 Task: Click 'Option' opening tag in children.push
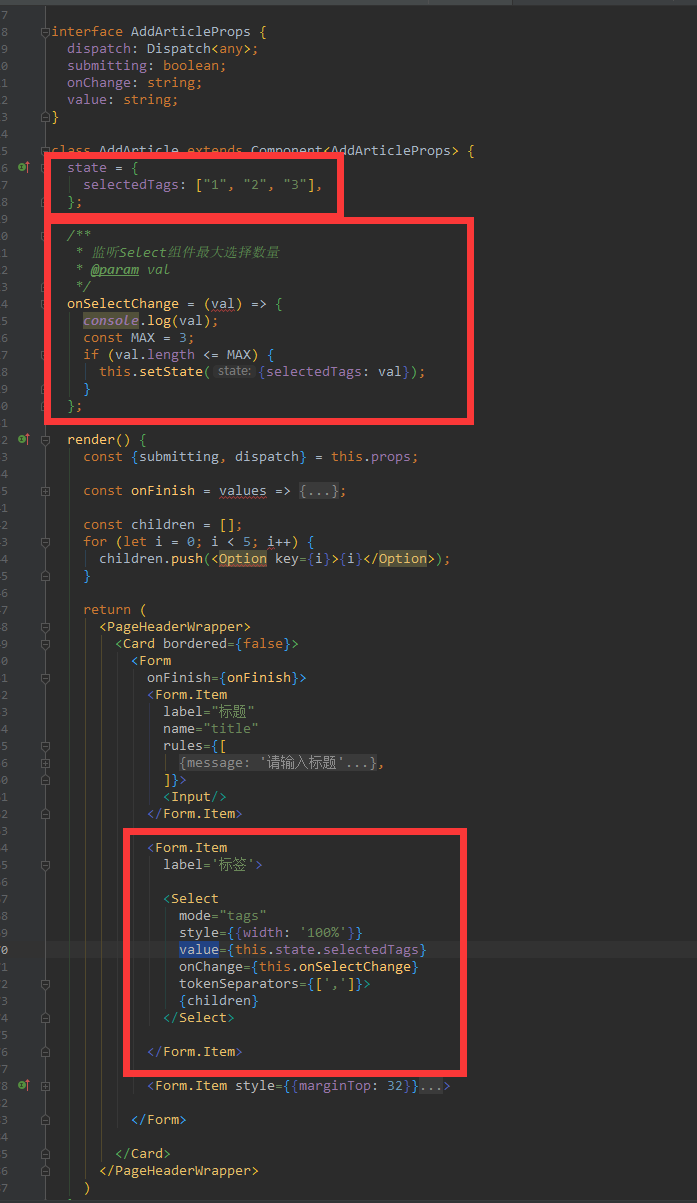tap(243, 558)
